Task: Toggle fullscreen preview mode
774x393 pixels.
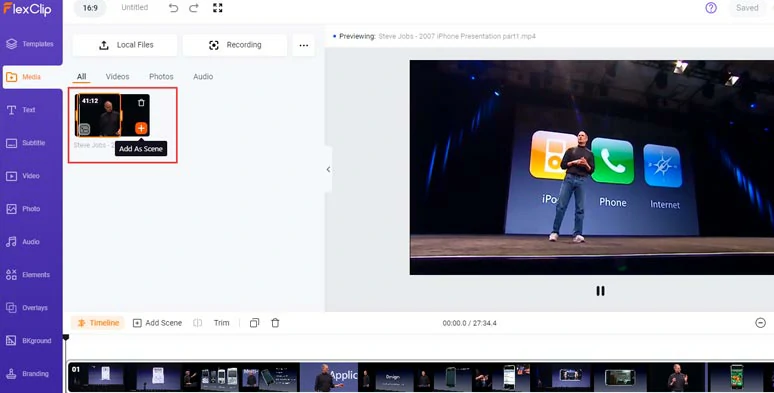Action: (x=218, y=8)
